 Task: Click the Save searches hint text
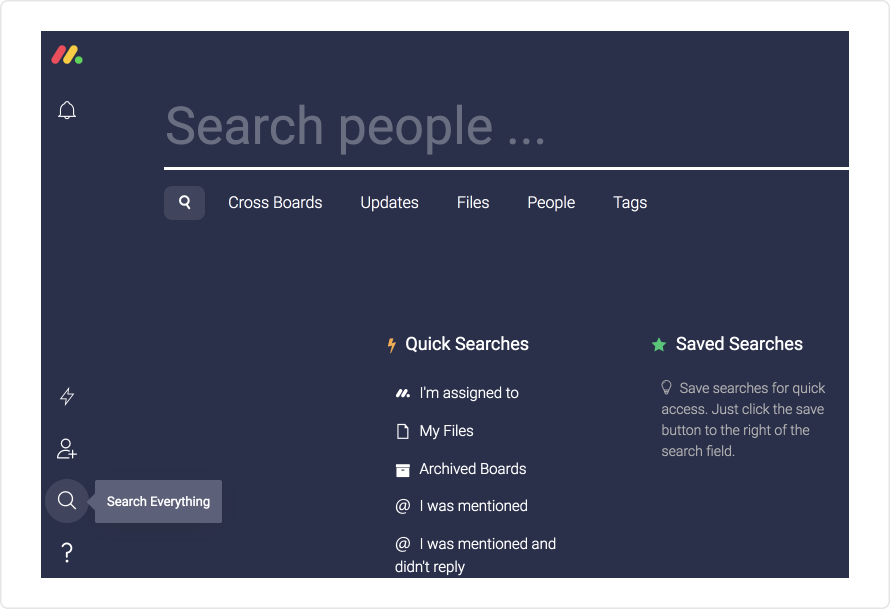point(743,419)
